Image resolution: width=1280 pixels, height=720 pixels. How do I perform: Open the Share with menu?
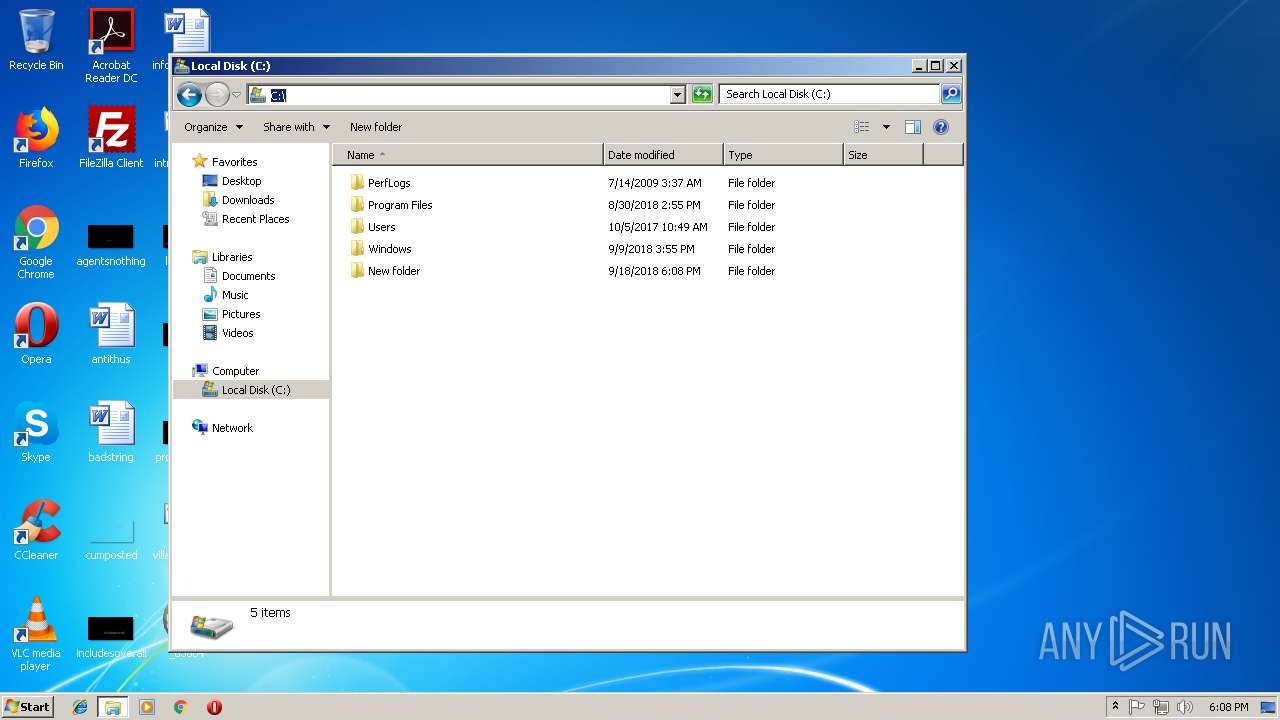[296, 127]
